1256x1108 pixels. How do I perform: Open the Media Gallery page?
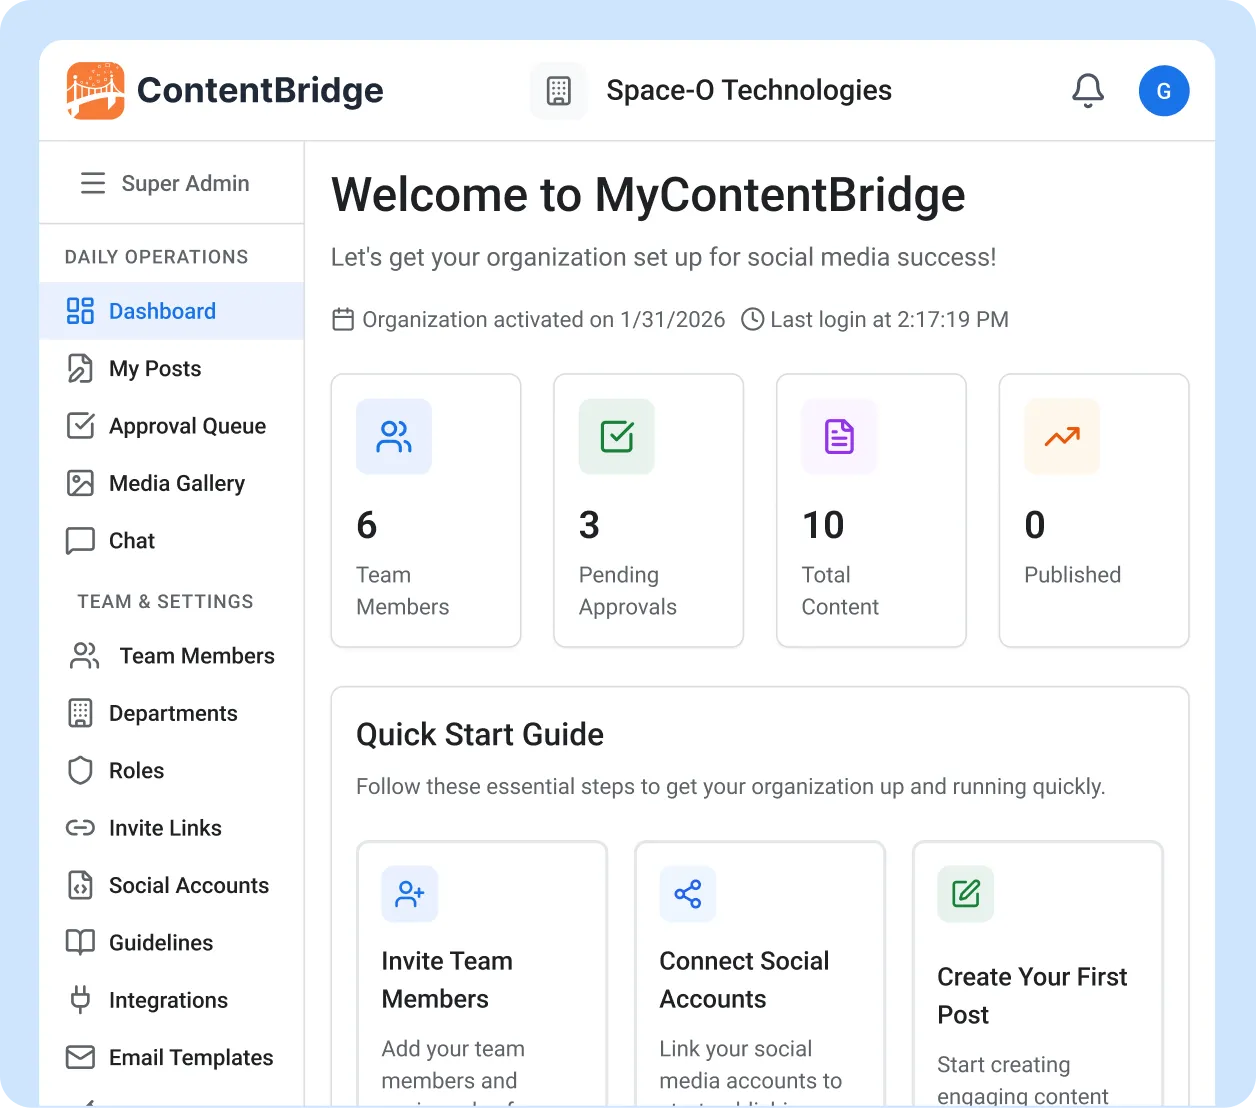click(x=176, y=483)
